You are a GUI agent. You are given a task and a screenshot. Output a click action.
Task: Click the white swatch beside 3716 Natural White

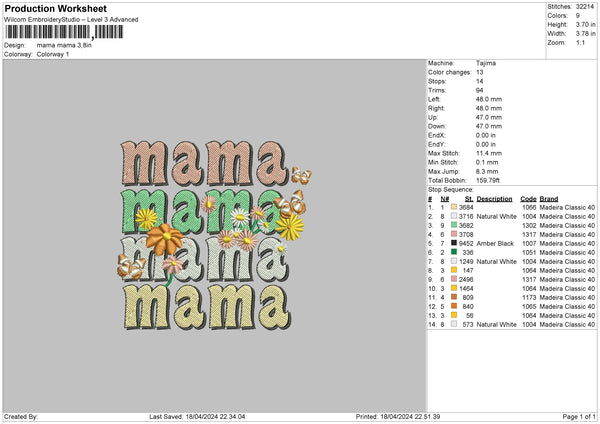click(x=454, y=216)
